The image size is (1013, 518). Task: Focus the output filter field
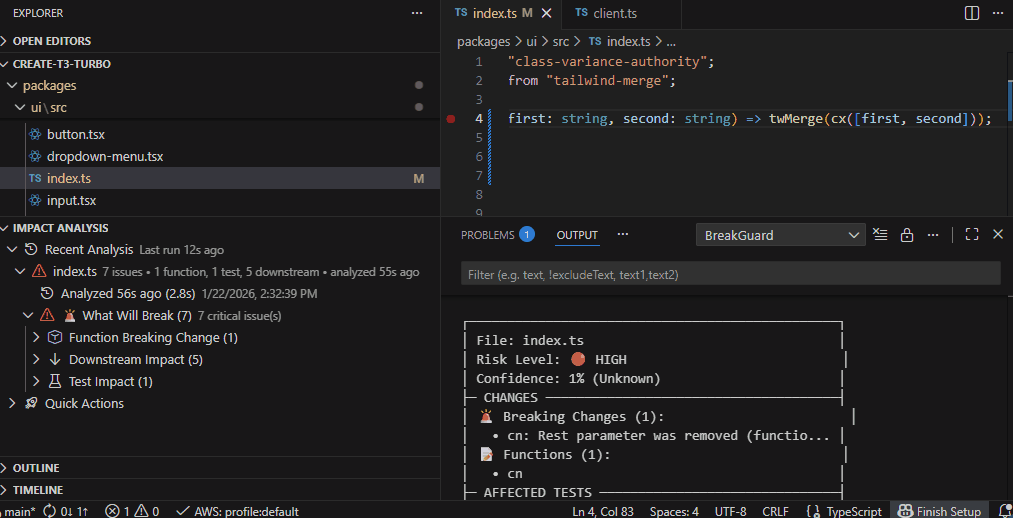pos(731,275)
